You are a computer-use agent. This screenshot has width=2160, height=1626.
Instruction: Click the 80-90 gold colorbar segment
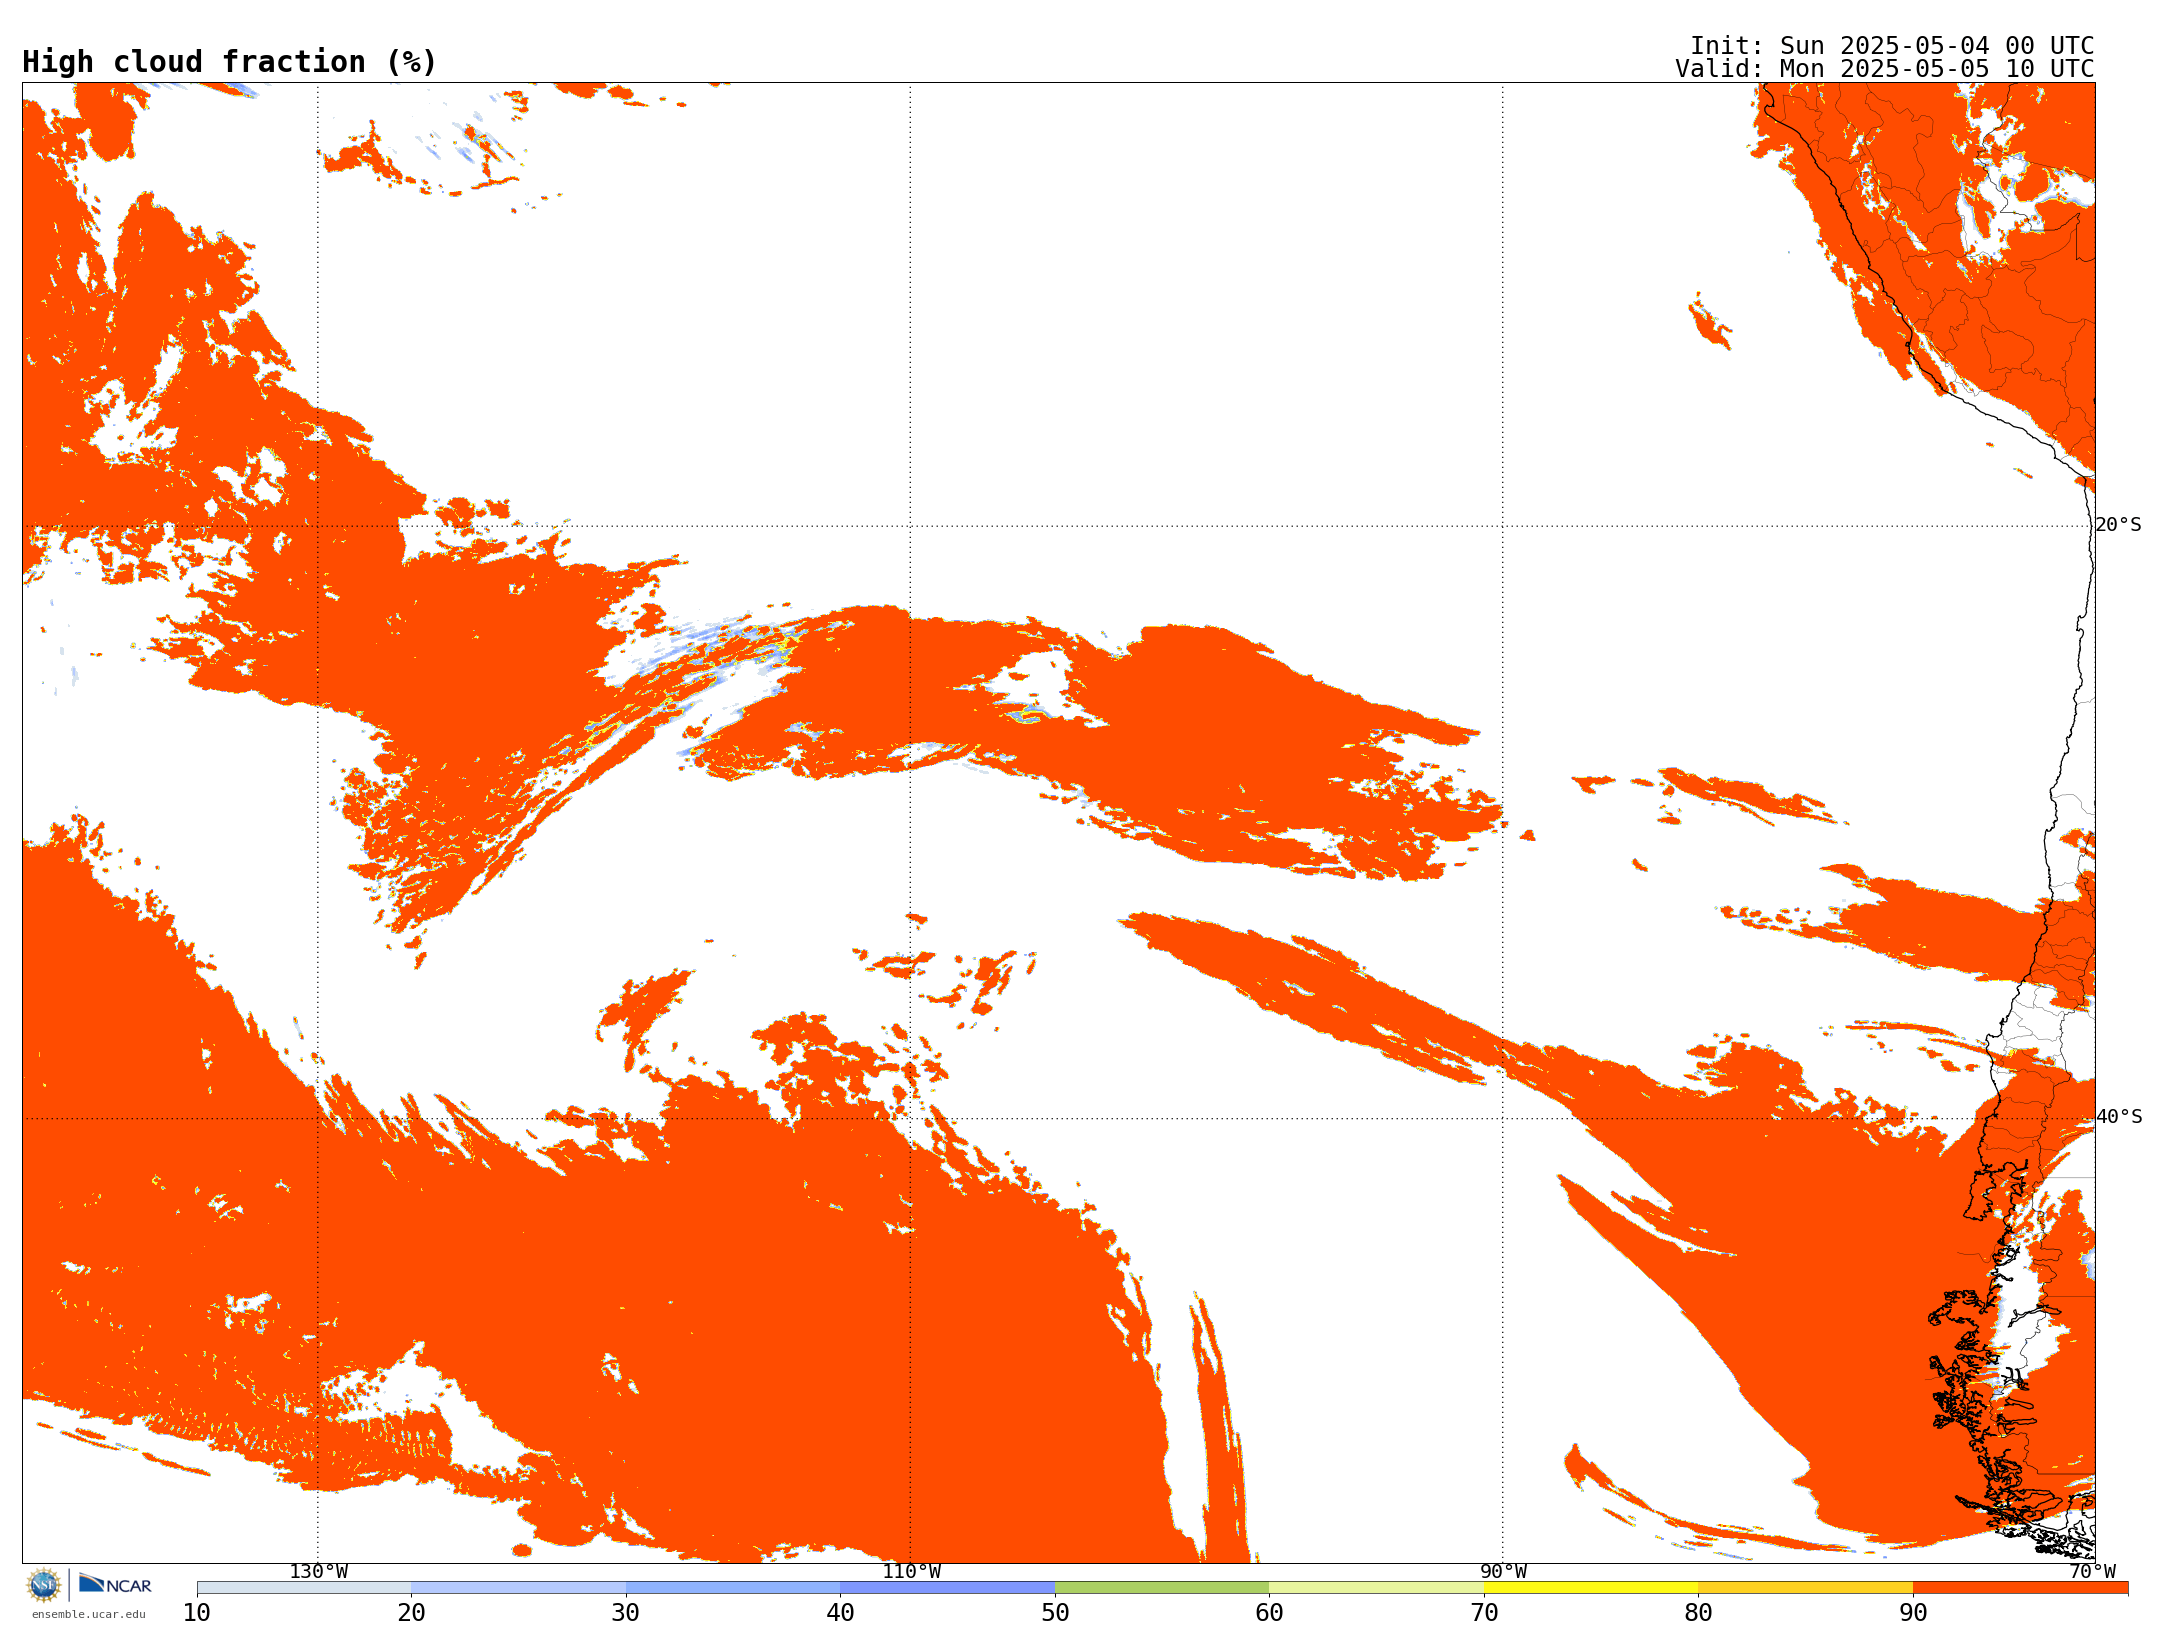tap(1805, 1588)
